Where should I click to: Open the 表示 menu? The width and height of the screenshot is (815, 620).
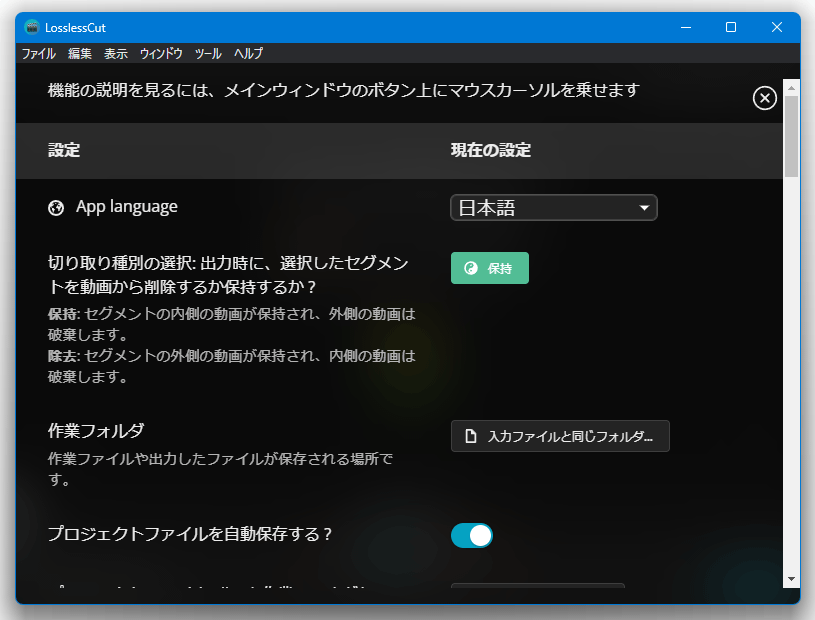115,54
